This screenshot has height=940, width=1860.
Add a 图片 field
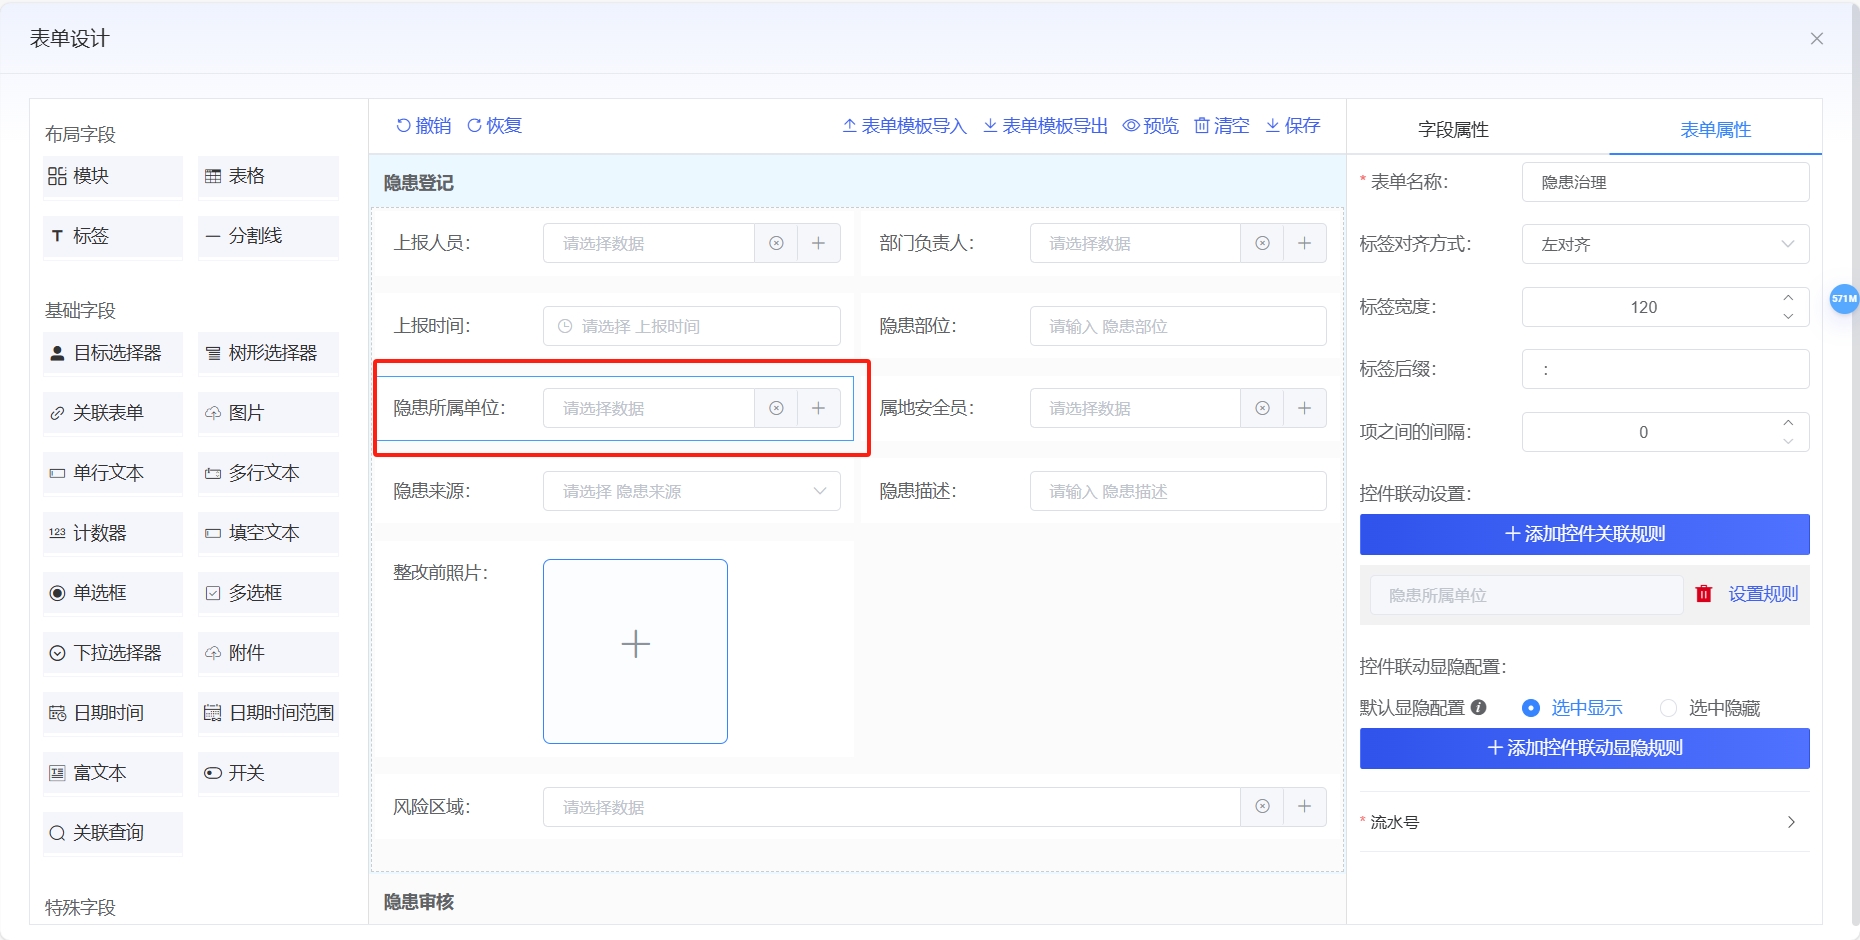coord(268,413)
